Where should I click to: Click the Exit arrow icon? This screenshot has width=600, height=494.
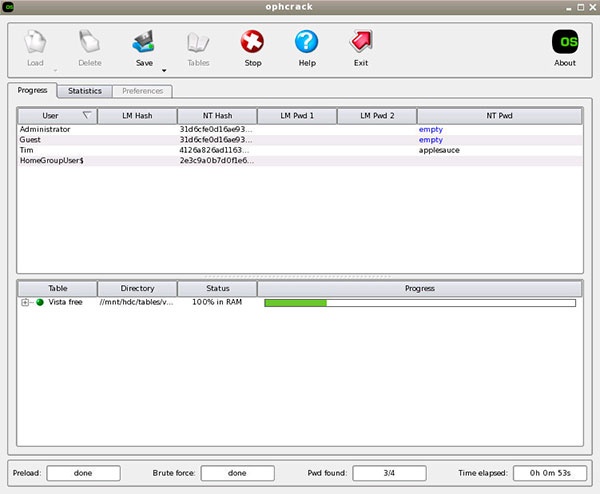pos(361,43)
